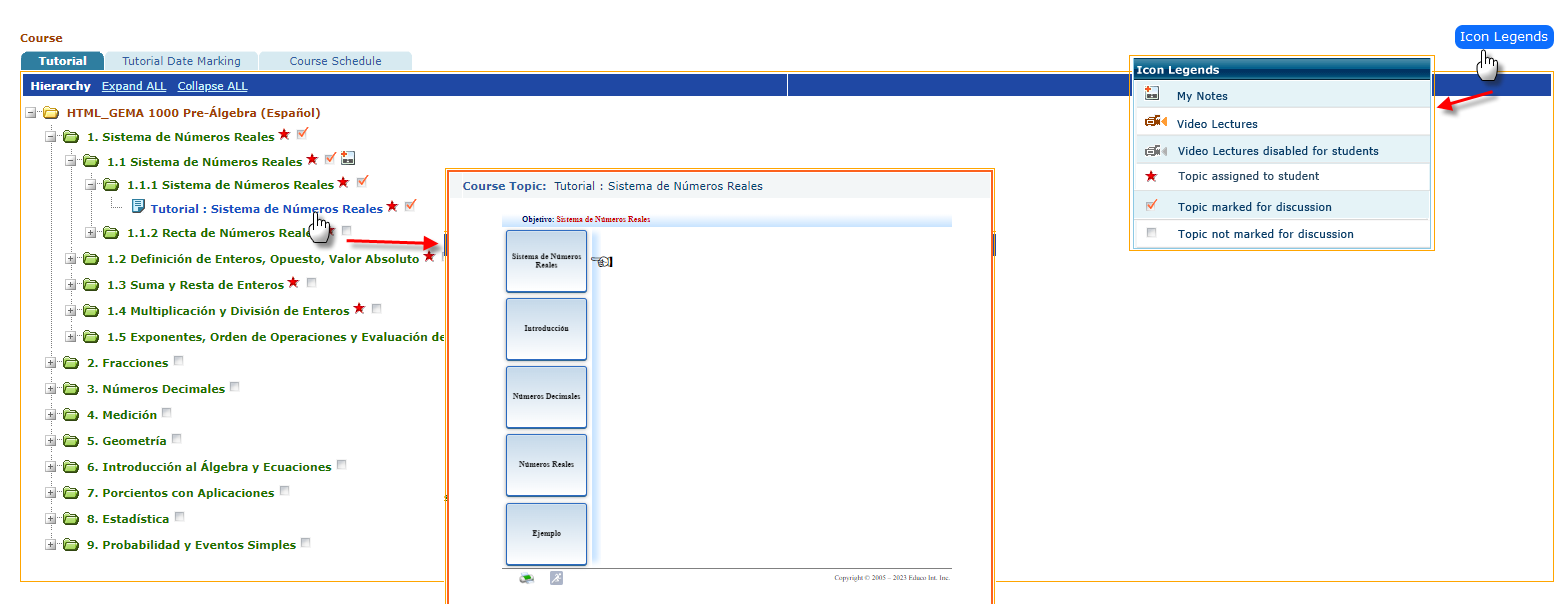Check discussion box for 8. Estadística
1567x604 pixels.
point(179,517)
